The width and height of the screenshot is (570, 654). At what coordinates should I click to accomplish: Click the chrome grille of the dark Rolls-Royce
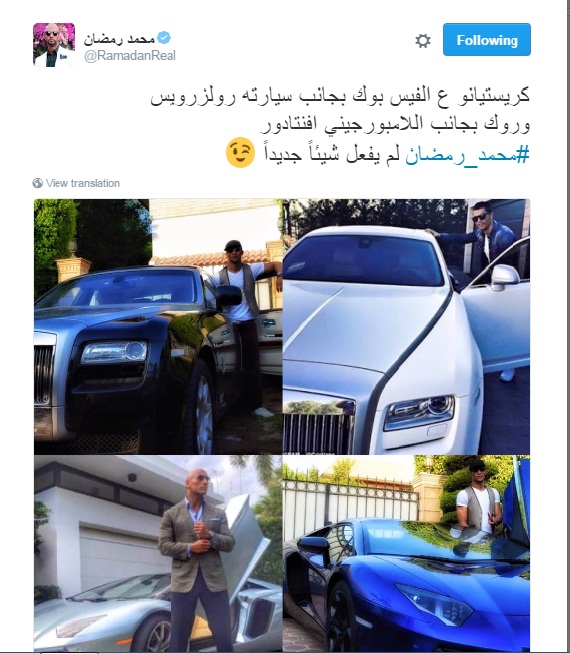[x=44, y=375]
